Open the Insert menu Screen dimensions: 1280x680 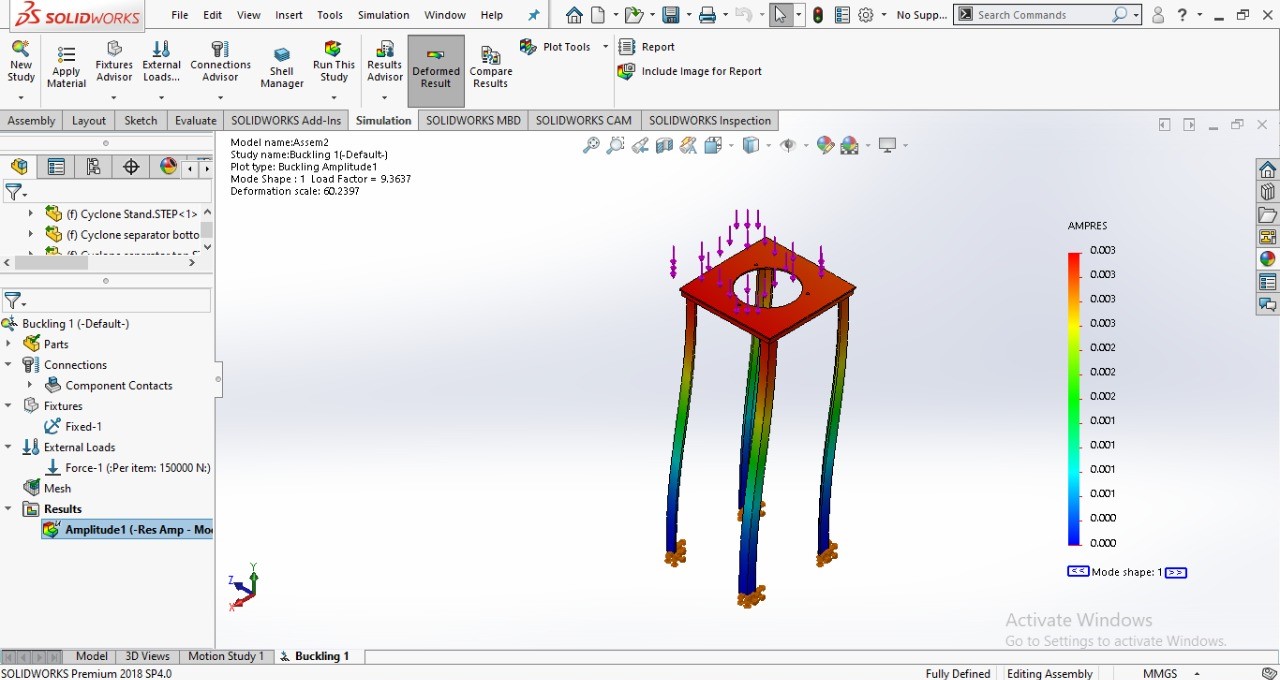pyautogui.click(x=288, y=14)
